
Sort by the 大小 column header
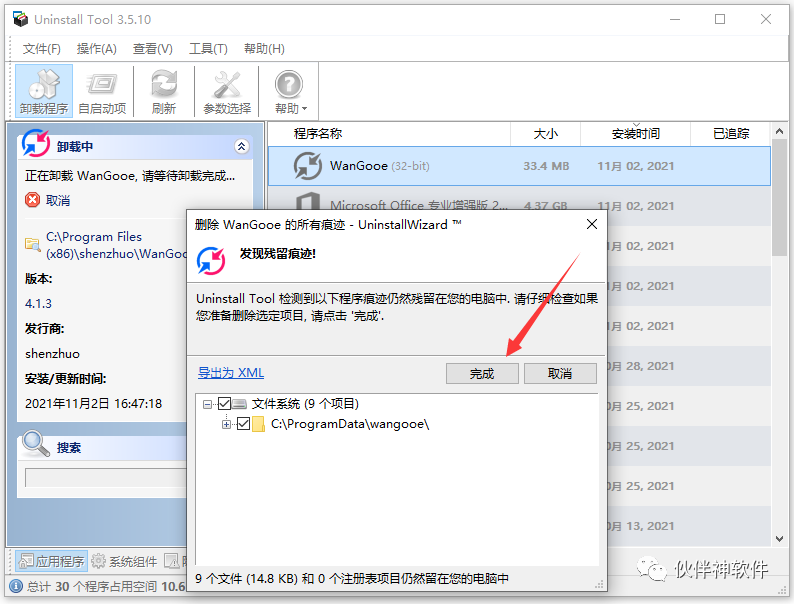click(545, 134)
